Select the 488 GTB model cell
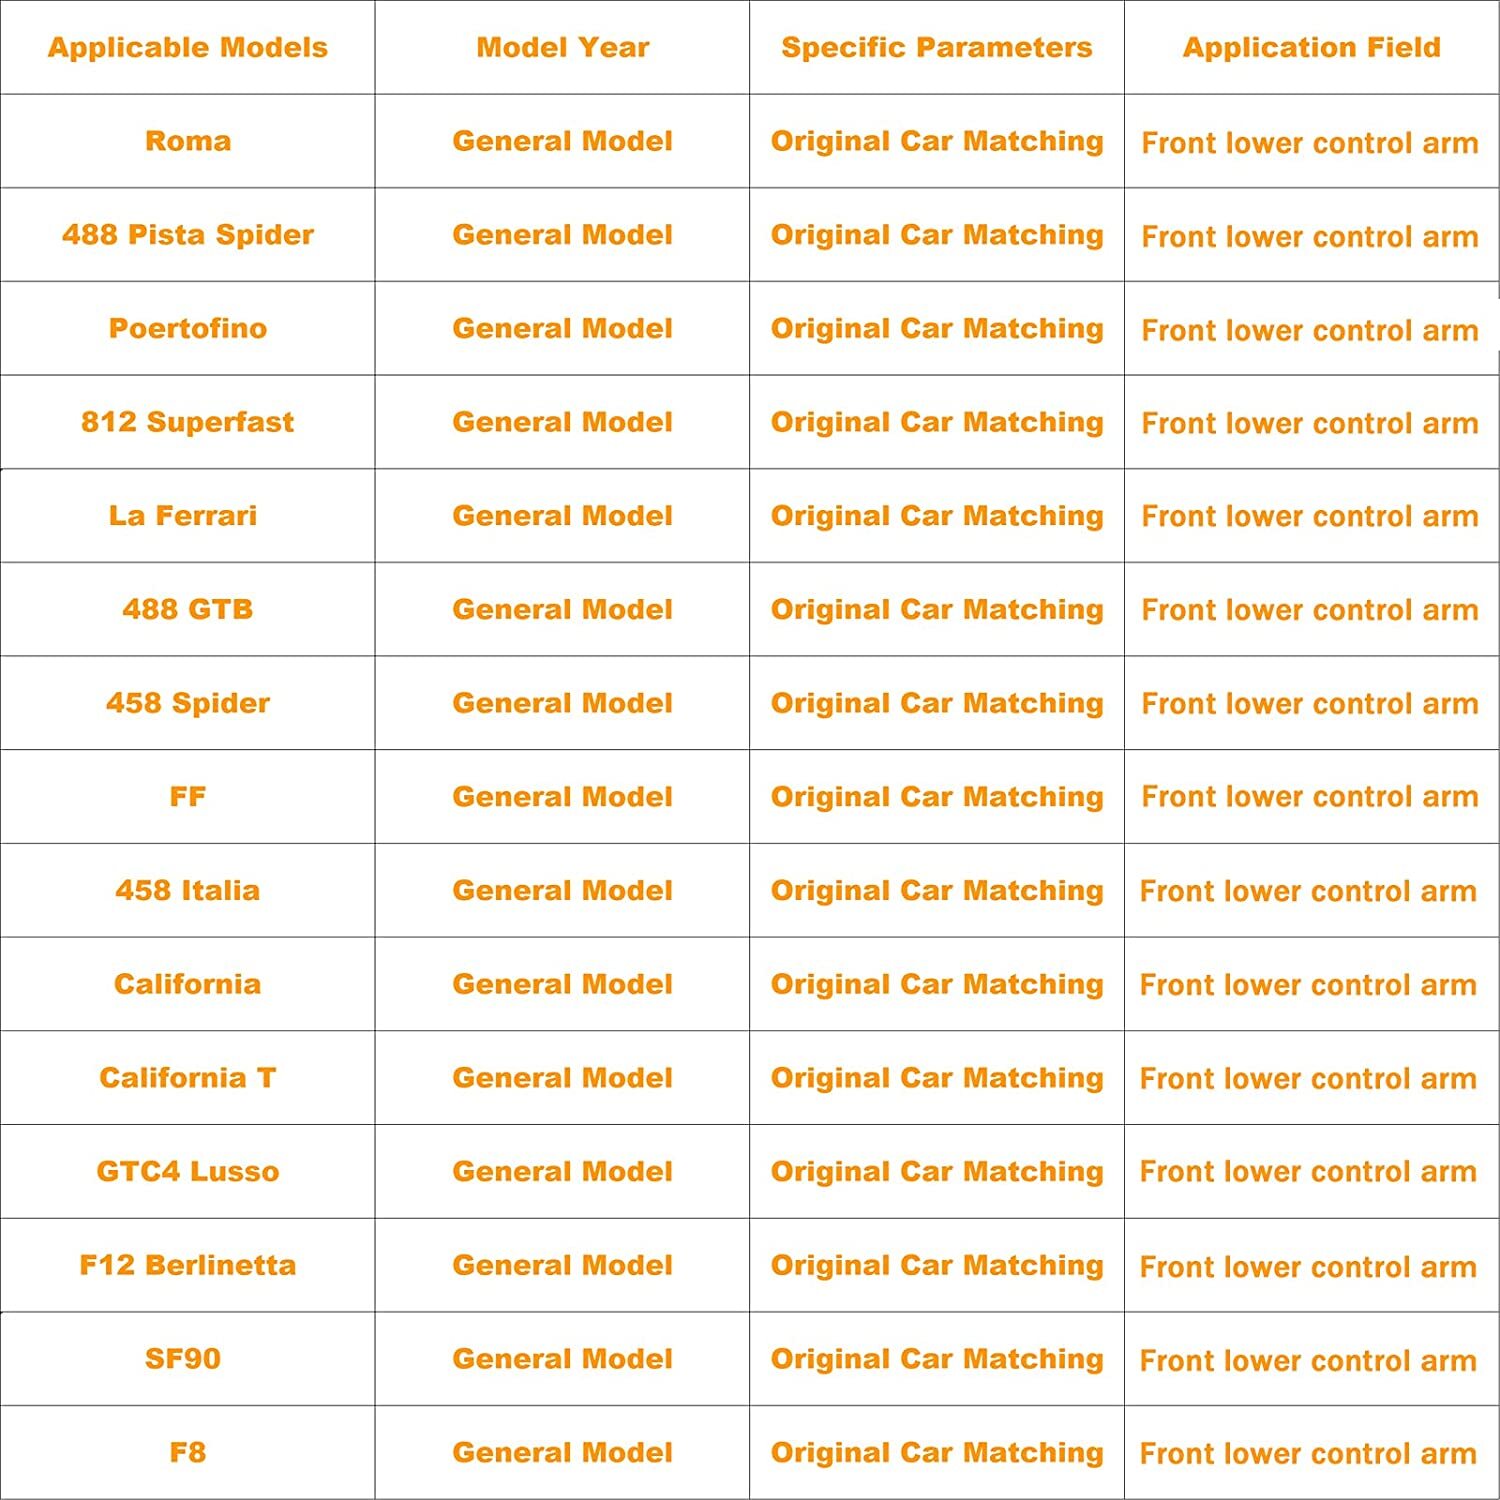The height and width of the screenshot is (1500, 1500). point(188,609)
